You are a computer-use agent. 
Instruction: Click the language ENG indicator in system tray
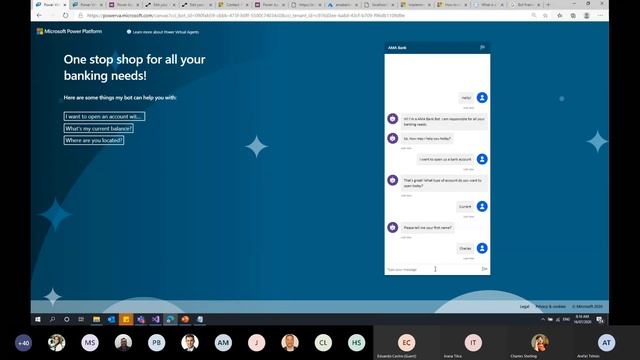[x=566, y=319]
